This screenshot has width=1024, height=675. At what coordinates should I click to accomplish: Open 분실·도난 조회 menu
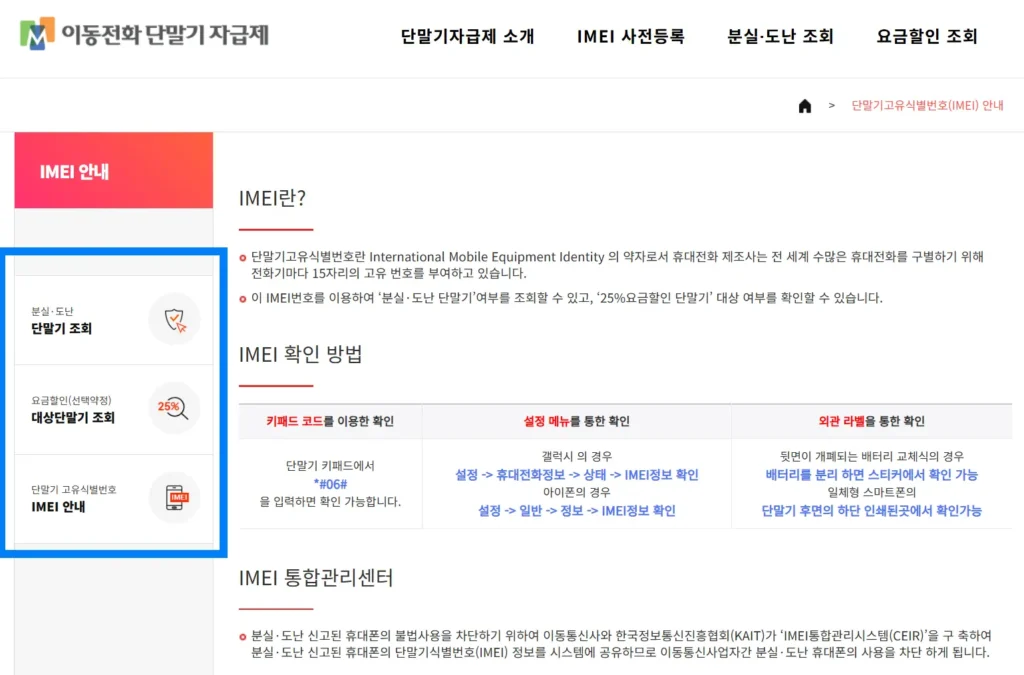pos(780,37)
